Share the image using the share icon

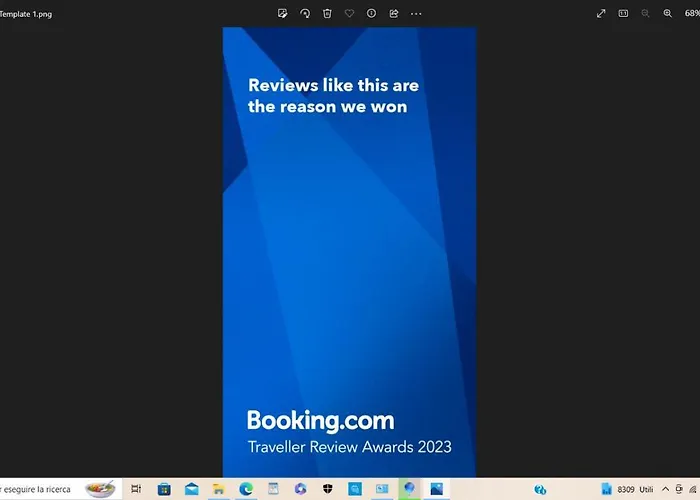(x=394, y=13)
